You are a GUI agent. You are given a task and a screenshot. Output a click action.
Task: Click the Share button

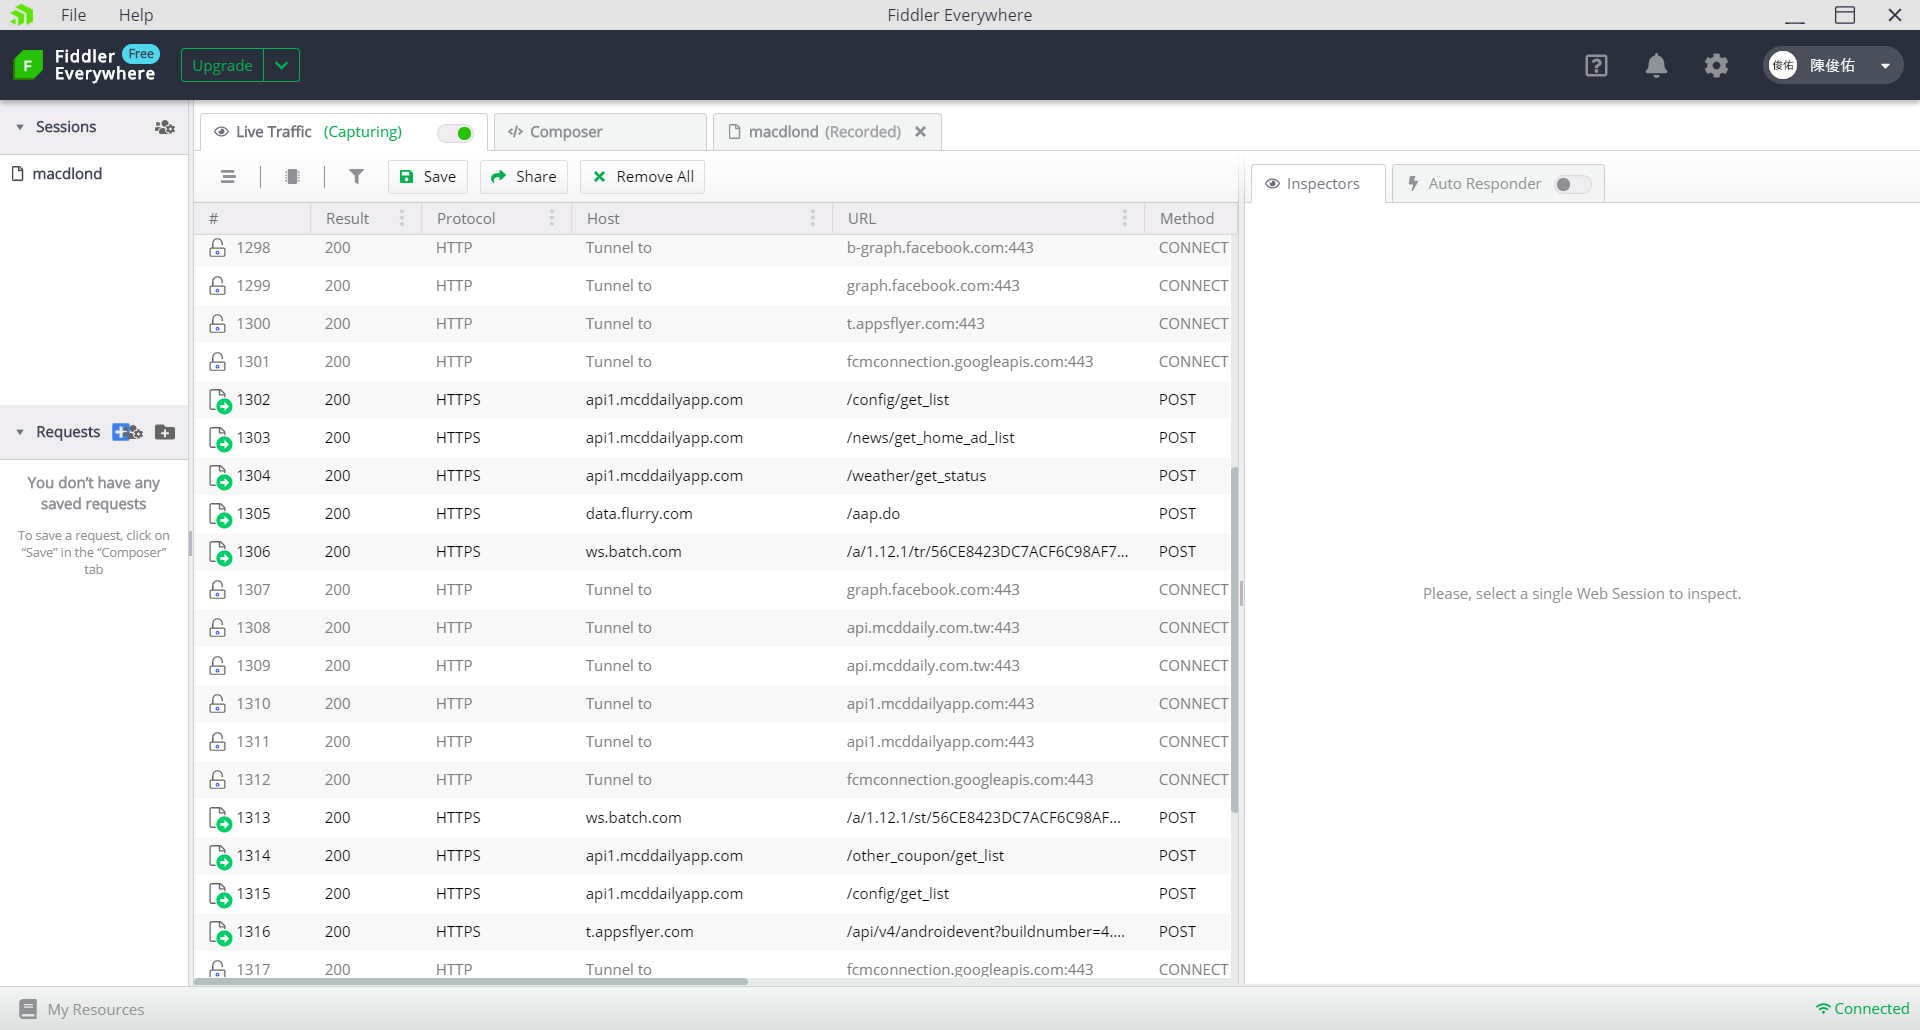[x=524, y=177]
